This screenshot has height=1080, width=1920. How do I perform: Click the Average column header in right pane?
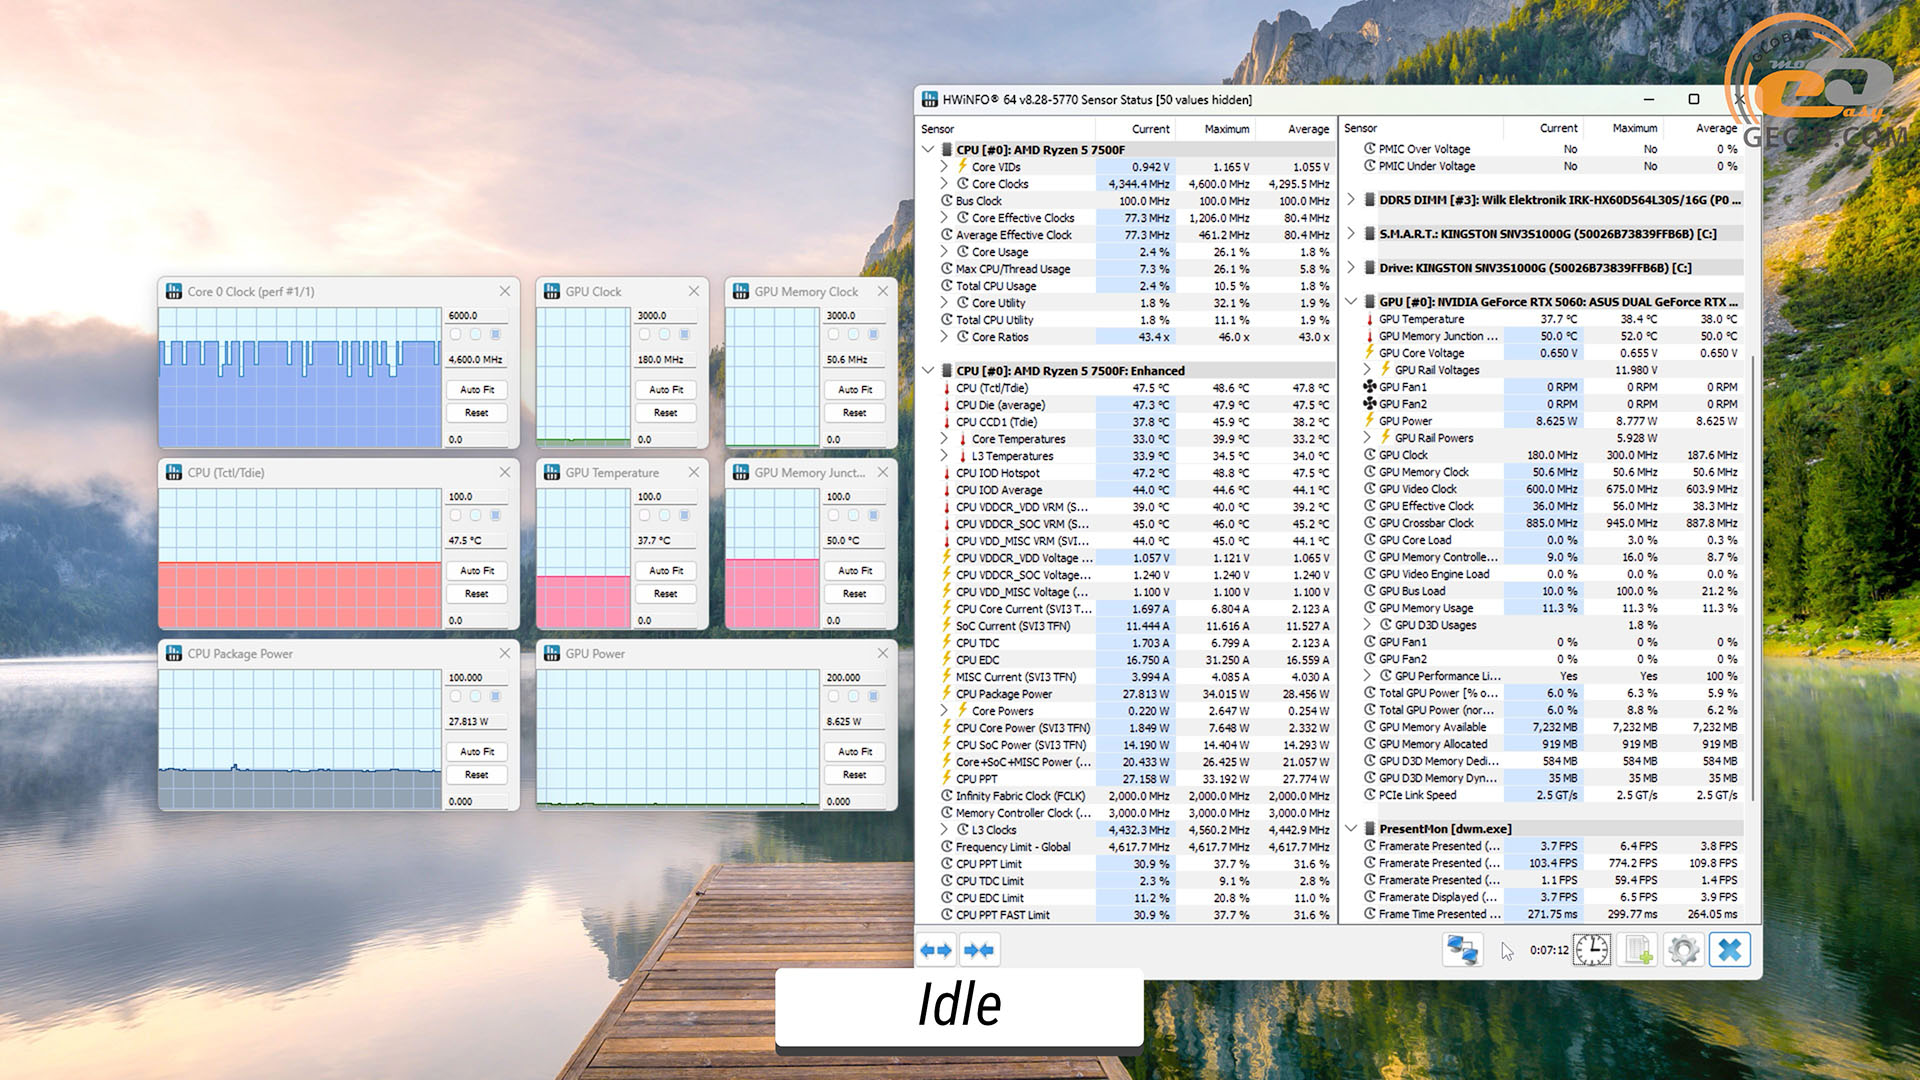coord(1715,128)
